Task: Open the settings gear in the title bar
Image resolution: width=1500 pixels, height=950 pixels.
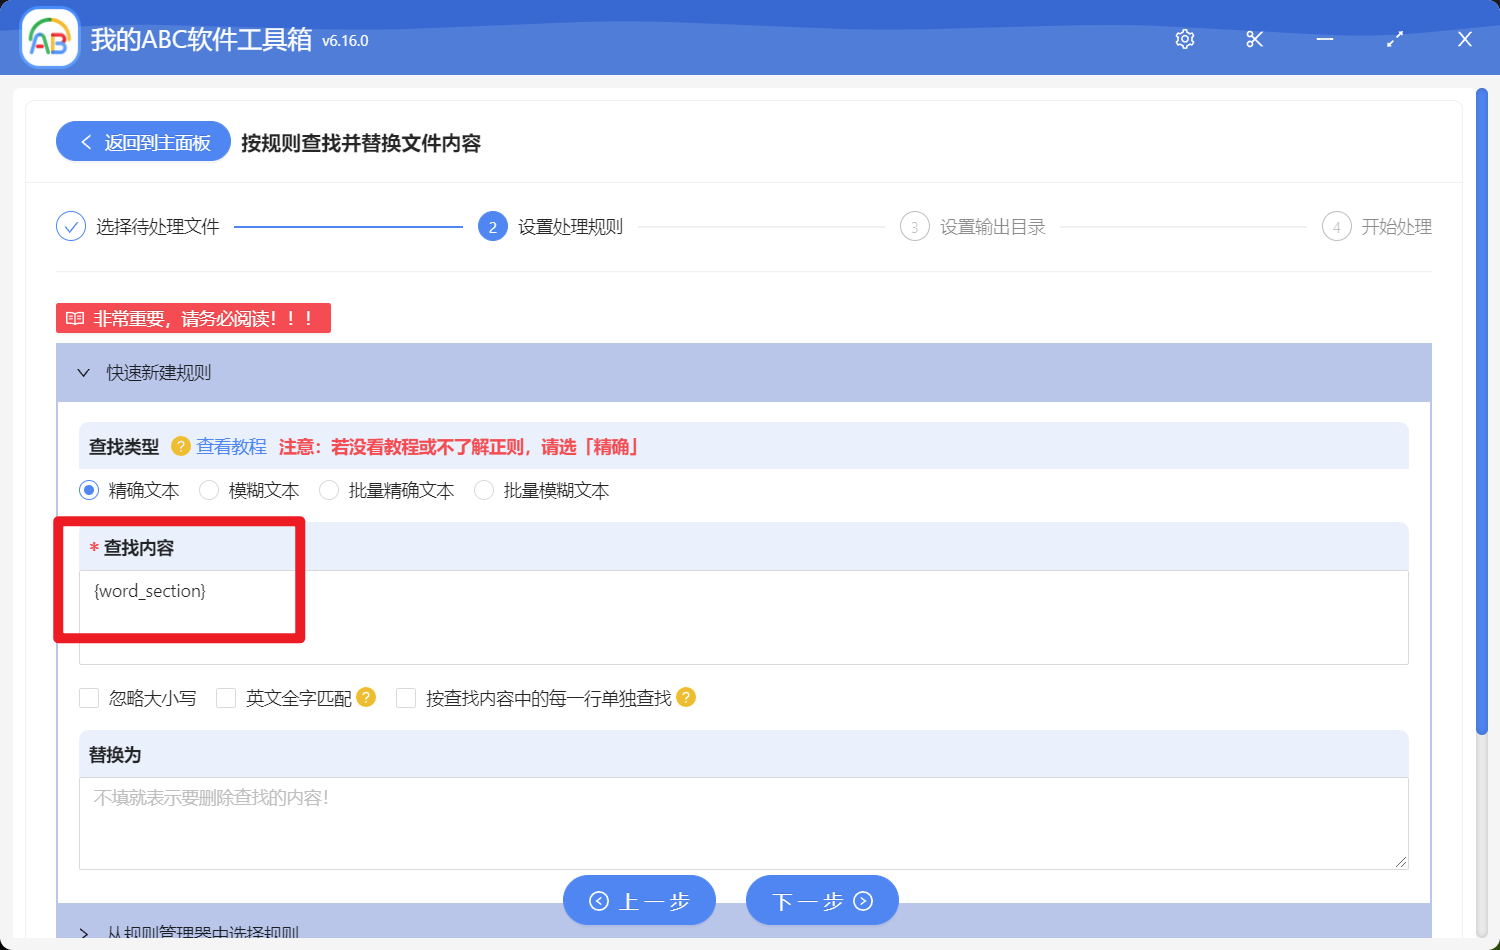Action: point(1184,39)
